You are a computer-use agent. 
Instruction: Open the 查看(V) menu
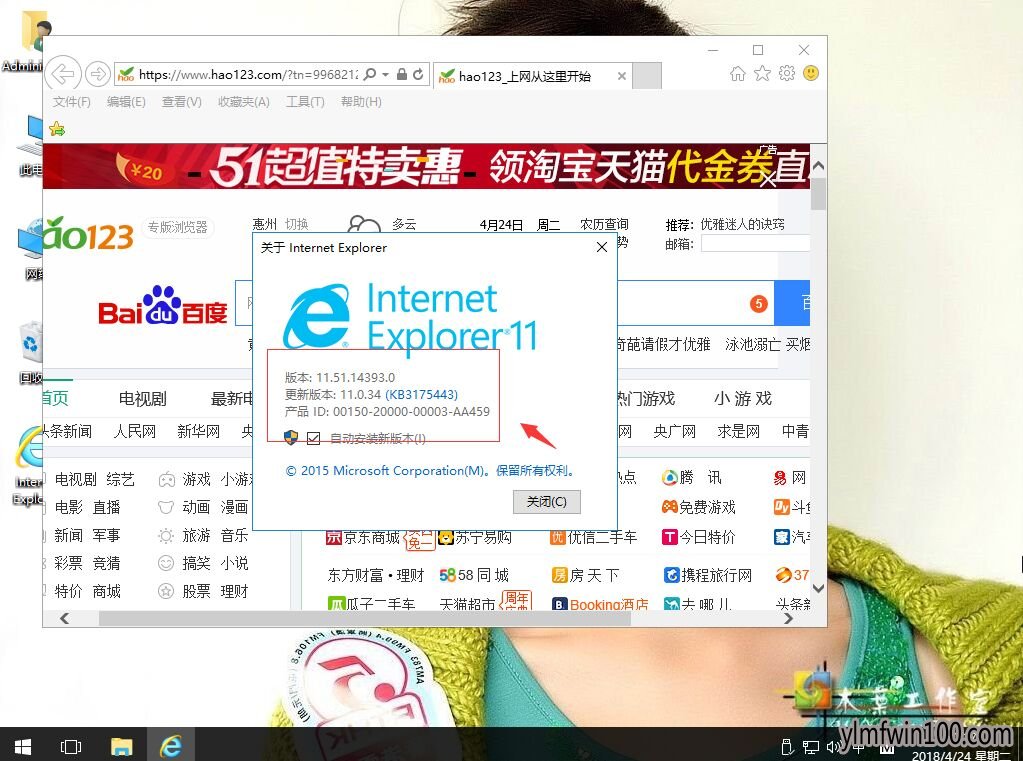(181, 102)
